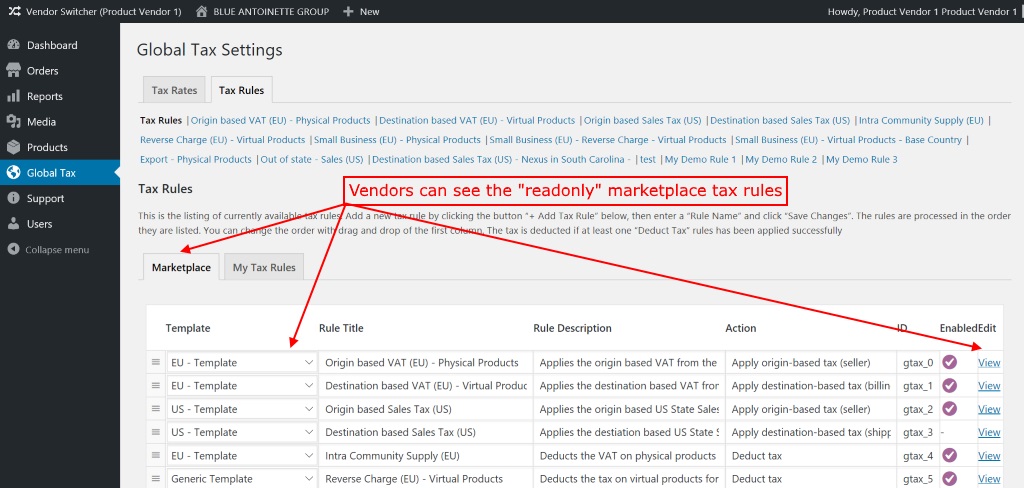Open Generic Template dropdown for Reverse Charge row
The height and width of the screenshot is (488, 1024).
(x=242, y=479)
